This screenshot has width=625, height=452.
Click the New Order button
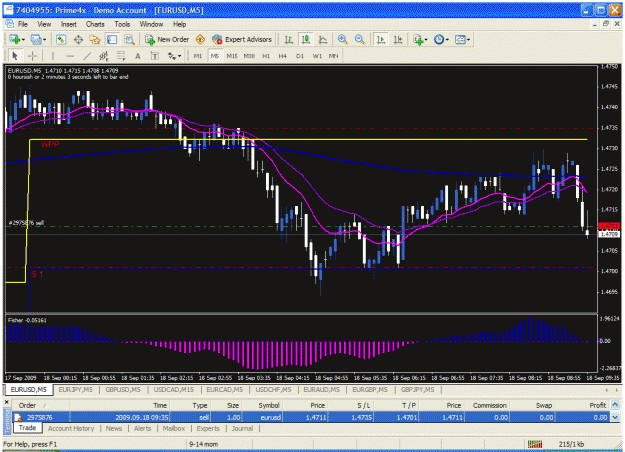click(167, 39)
